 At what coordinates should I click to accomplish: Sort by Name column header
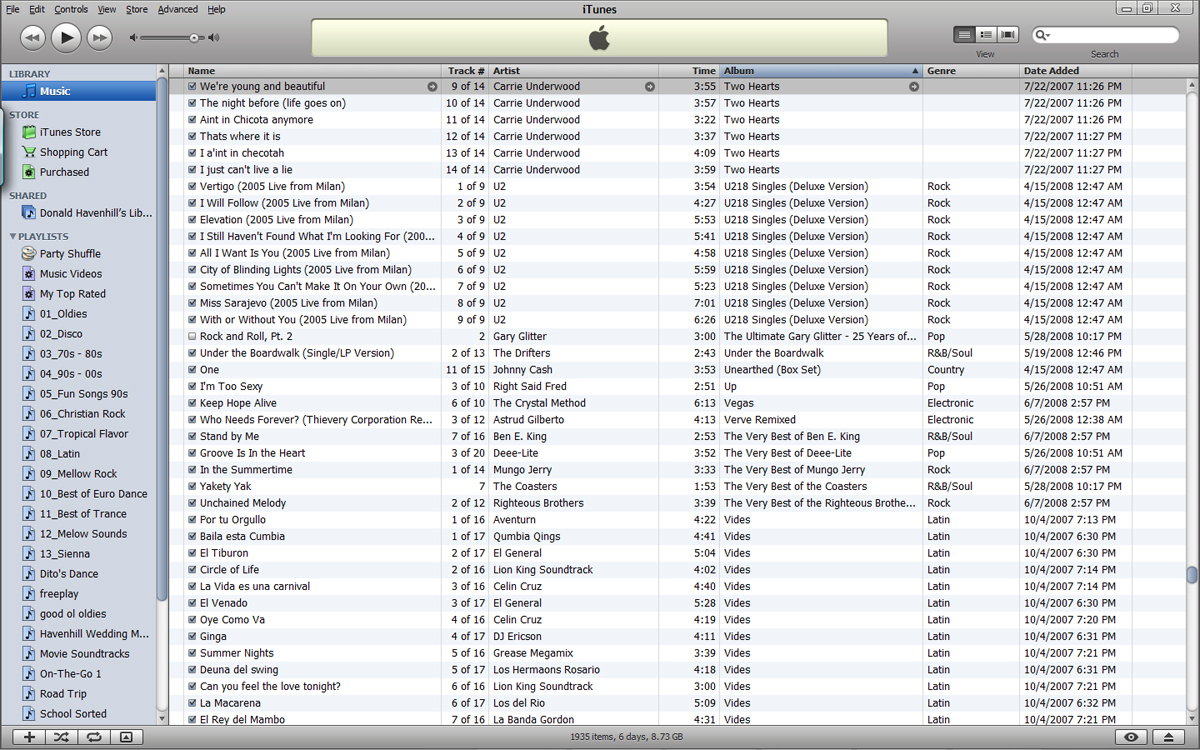[313, 71]
